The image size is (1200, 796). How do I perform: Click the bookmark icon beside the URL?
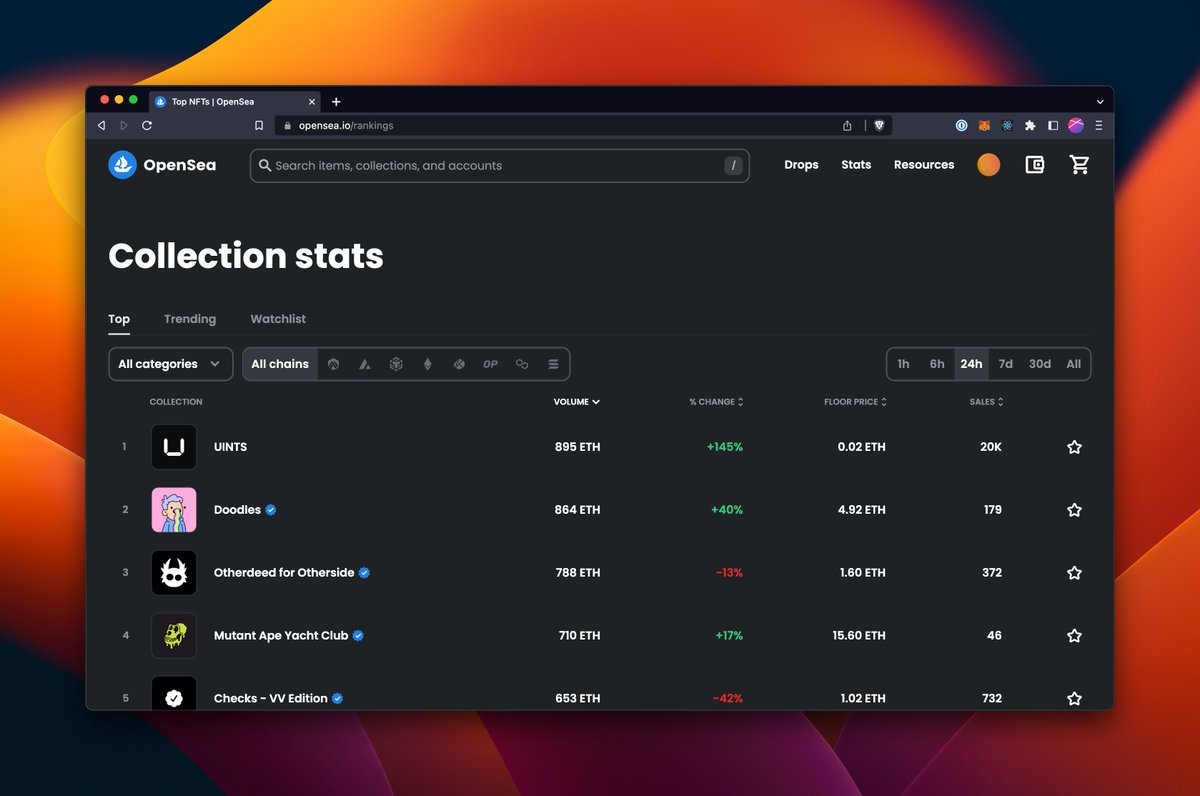click(x=259, y=126)
